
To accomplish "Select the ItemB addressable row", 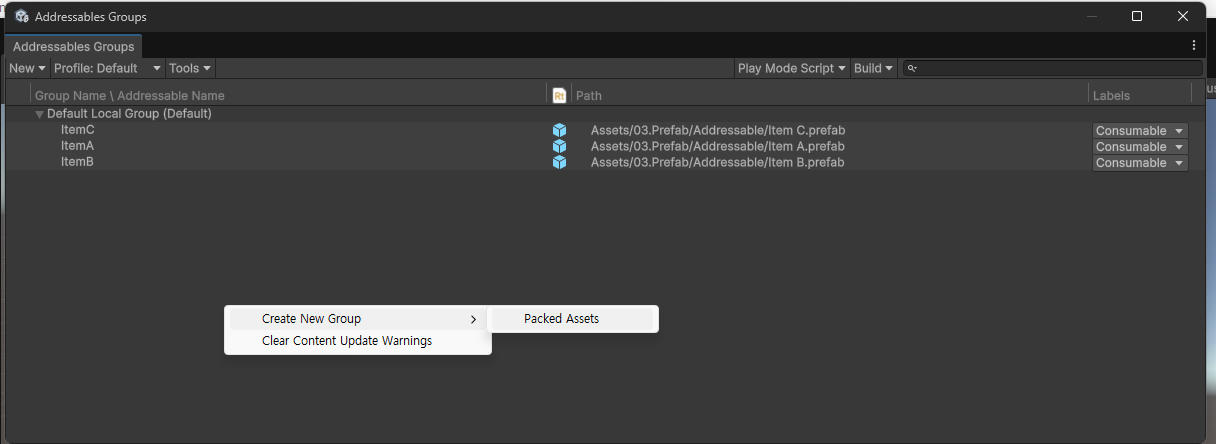I will coord(607,162).
